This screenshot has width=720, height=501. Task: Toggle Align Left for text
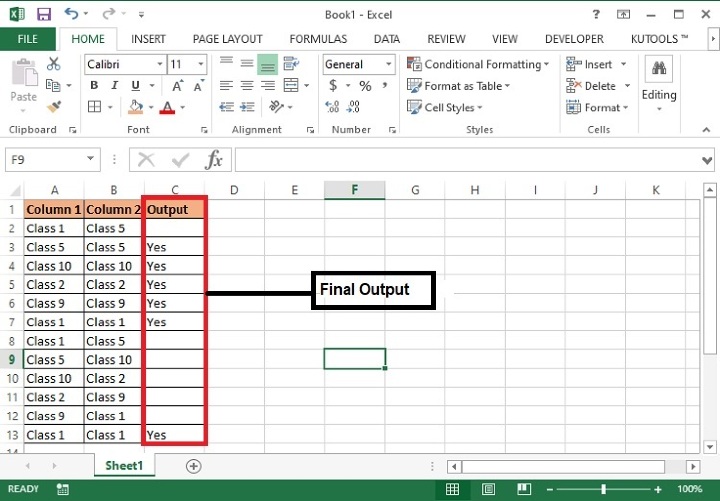[226, 85]
